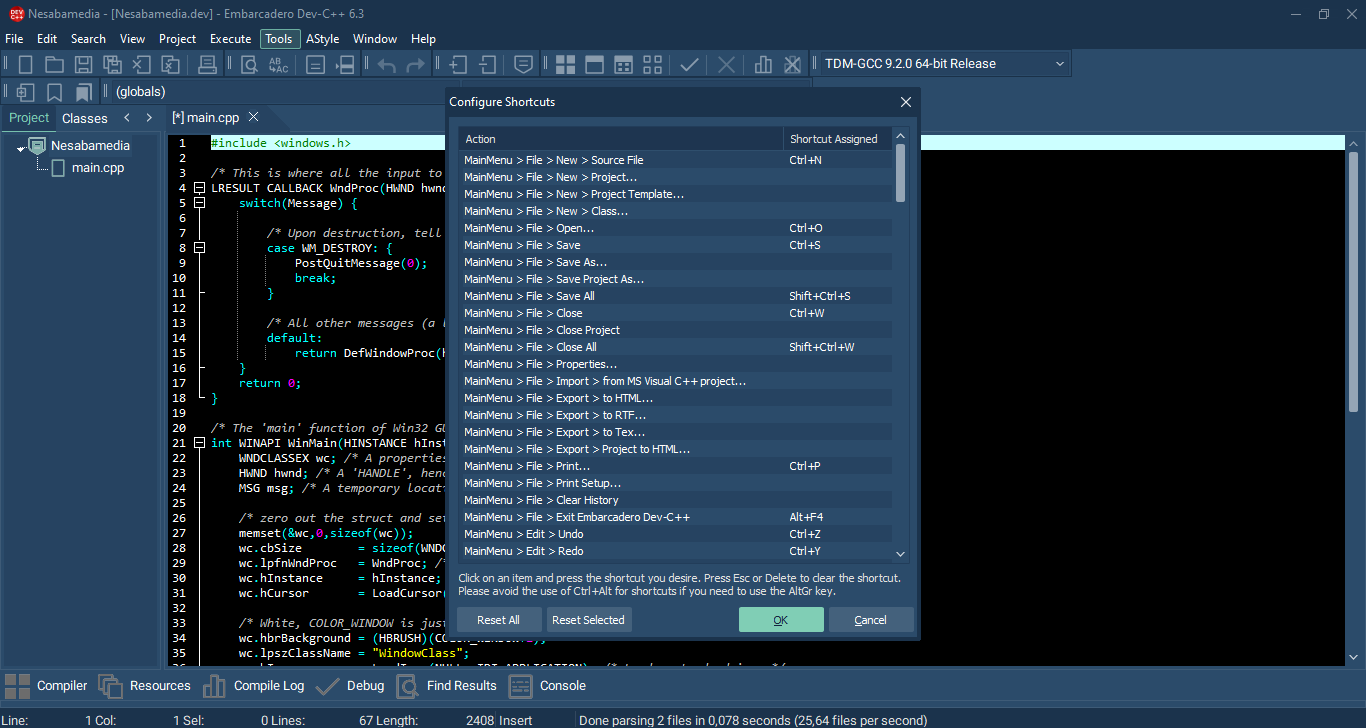Toggle the switch block fold on line 5
The width and height of the screenshot is (1366, 728).
click(x=200, y=203)
